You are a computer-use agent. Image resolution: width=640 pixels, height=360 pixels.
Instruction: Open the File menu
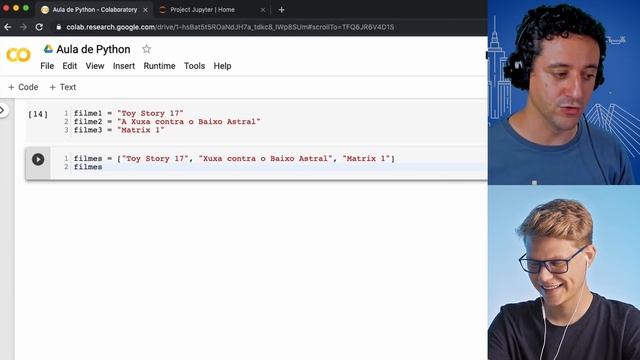(47, 66)
